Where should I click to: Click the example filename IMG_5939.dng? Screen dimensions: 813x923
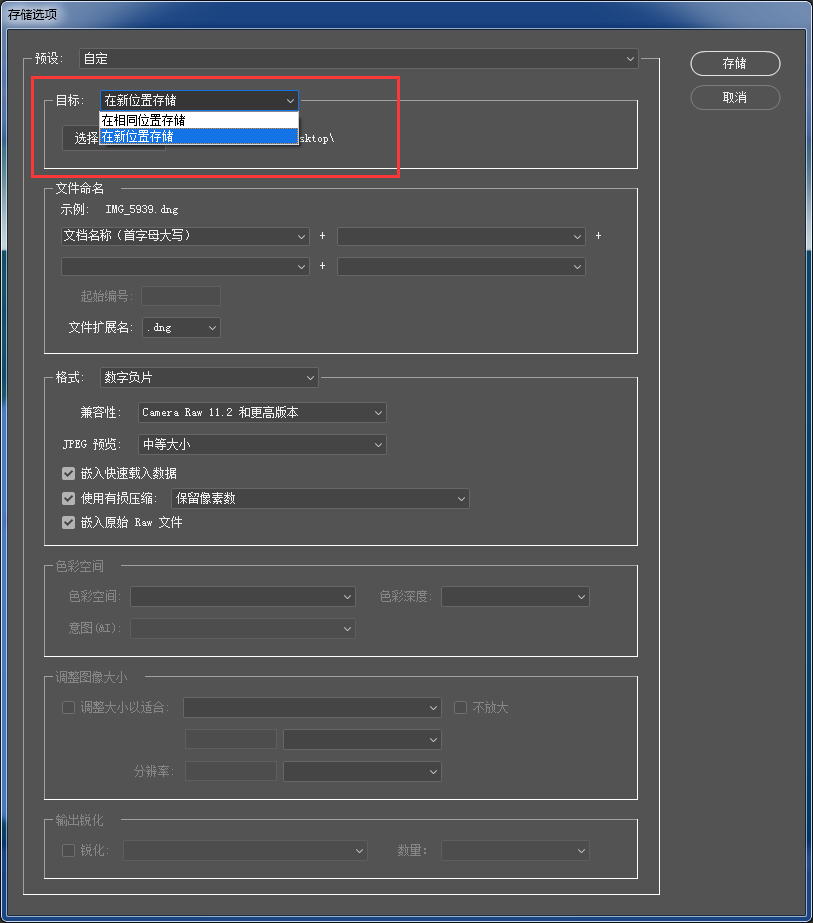(142, 209)
